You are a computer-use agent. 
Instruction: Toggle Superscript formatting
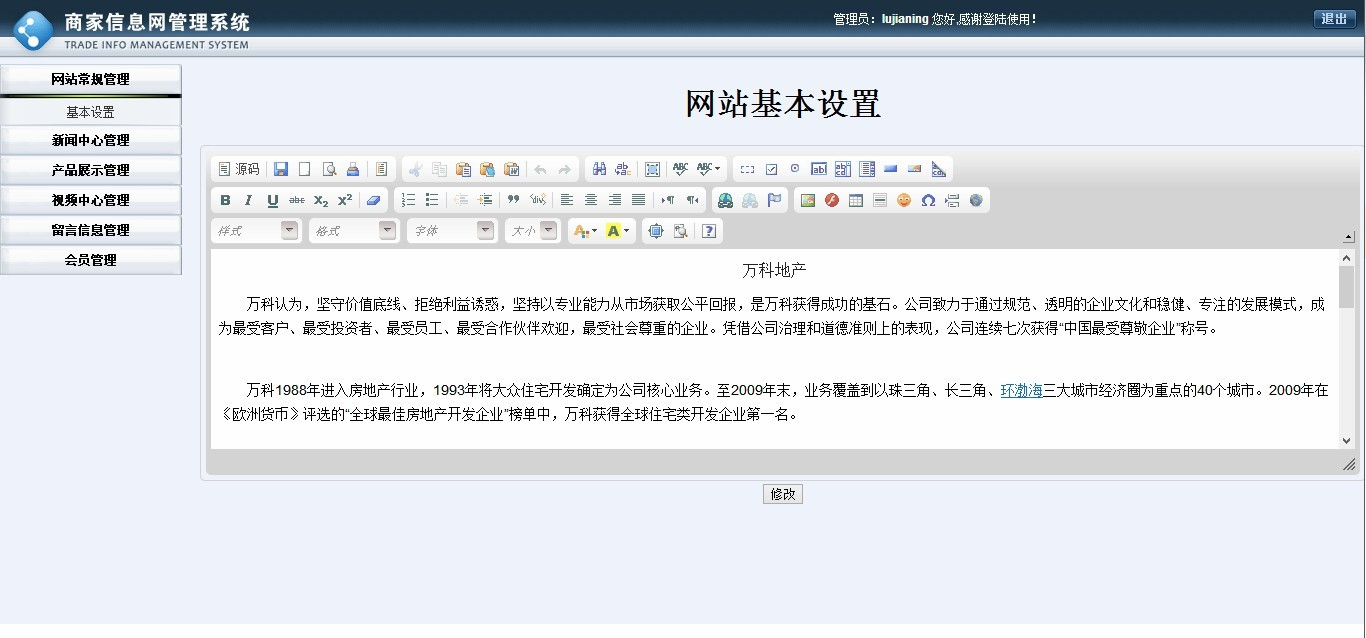point(345,200)
